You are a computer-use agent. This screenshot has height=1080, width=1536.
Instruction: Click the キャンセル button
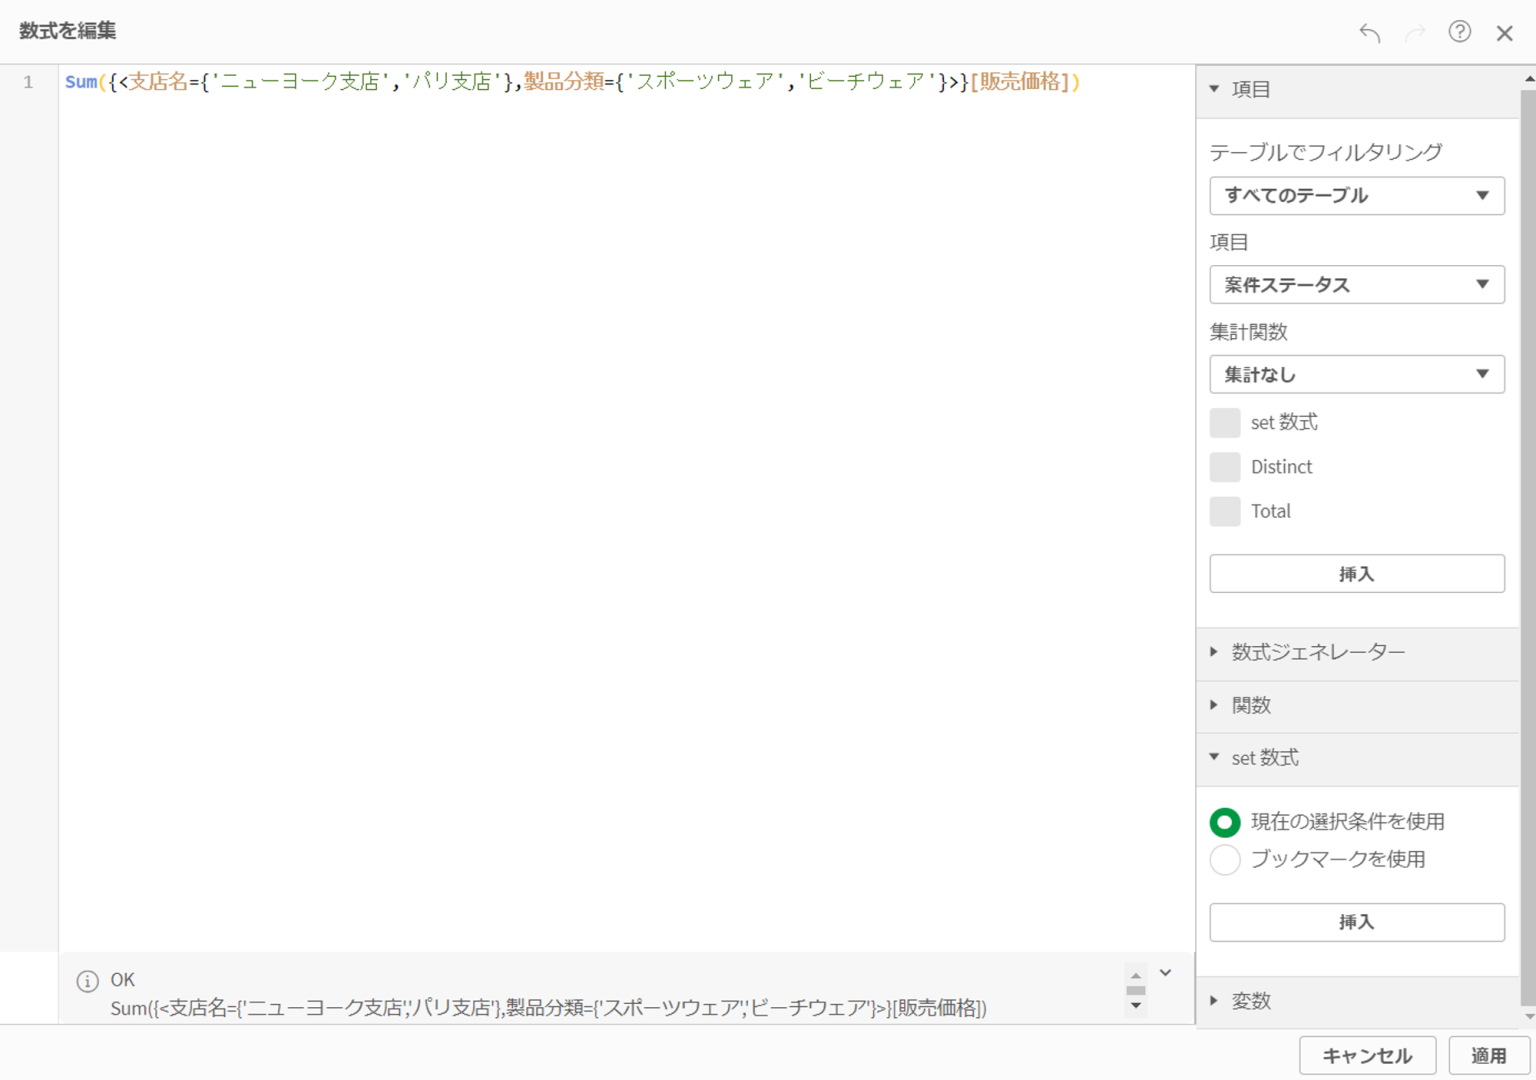1367,1056
